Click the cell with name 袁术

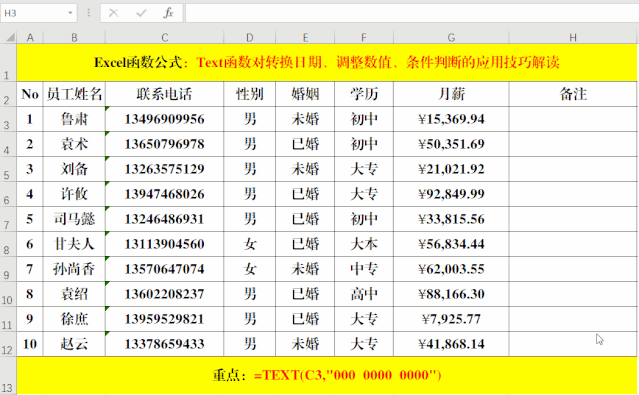click(74, 144)
